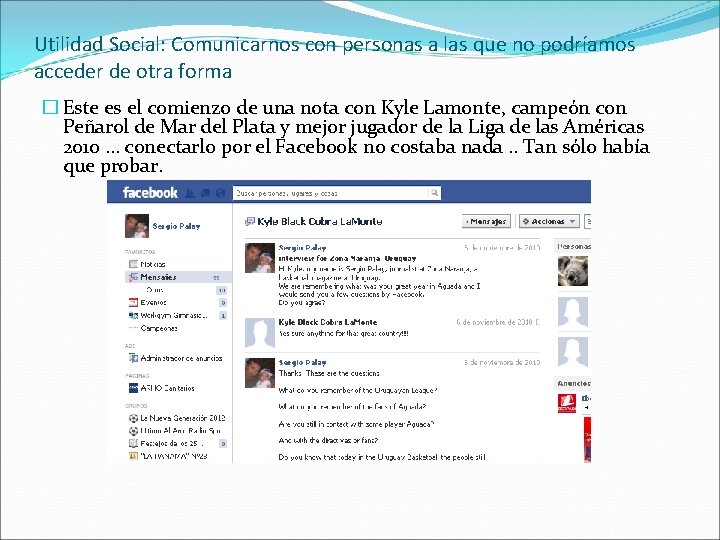Viewport: 720px width, 540px height.
Task: Click Kyle's blank avatar in the reply
Action: (x=259, y=333)
